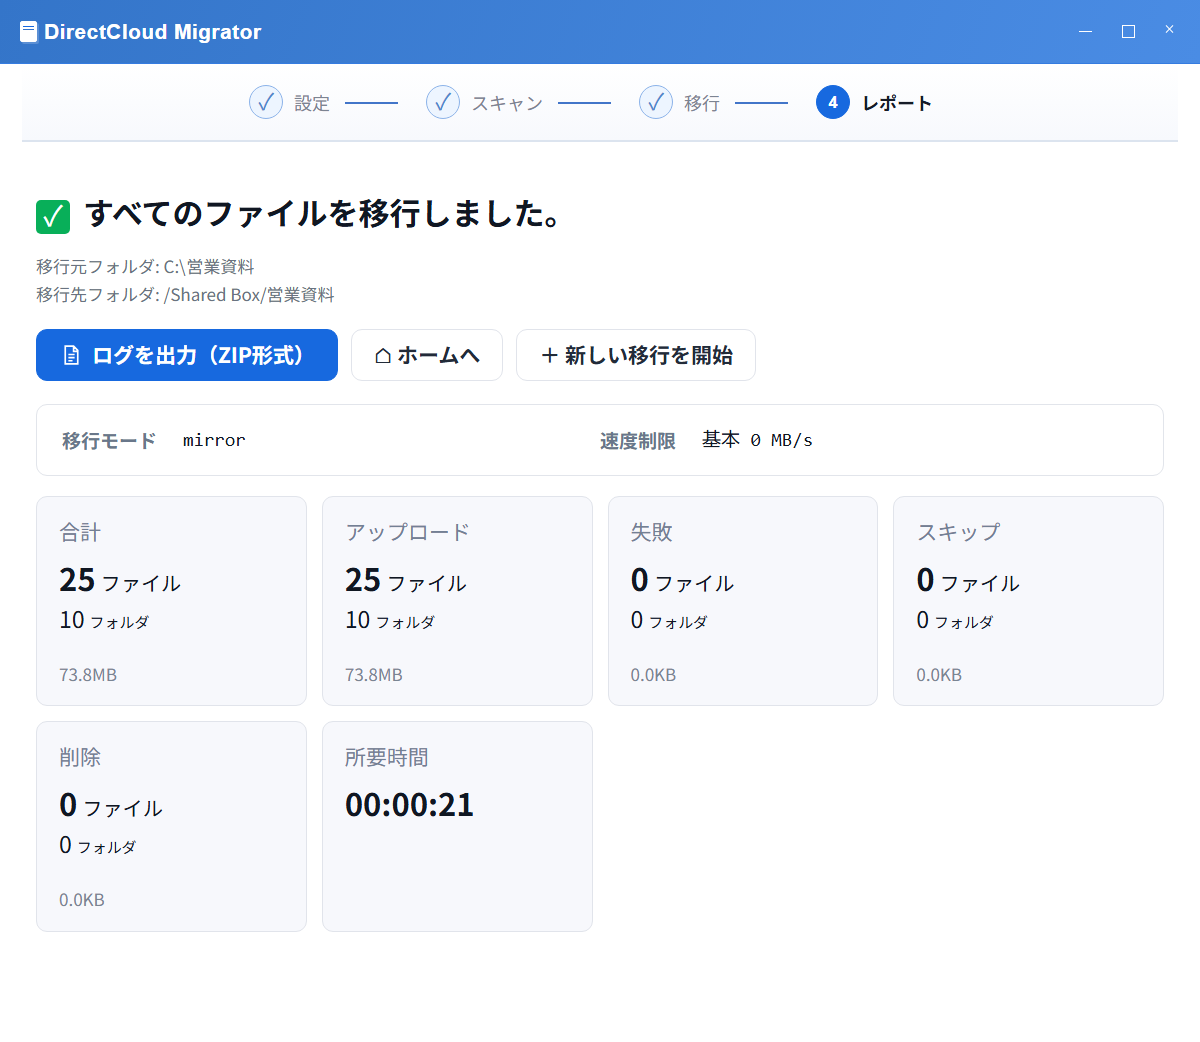This screenshot has height=1042, width=1200.
Task: Click the house icon on ホームへ button
Action: coord(383,355)
